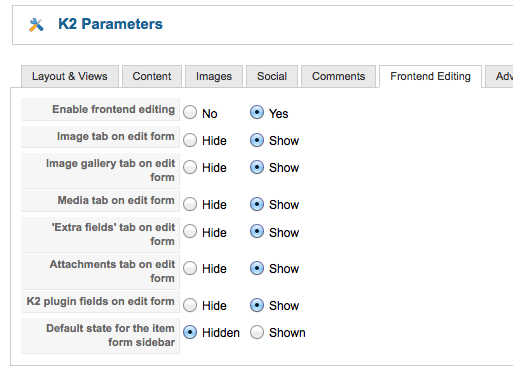
Task: Set item form sidebar default to Hidden
Action: [x=190, y=332]
